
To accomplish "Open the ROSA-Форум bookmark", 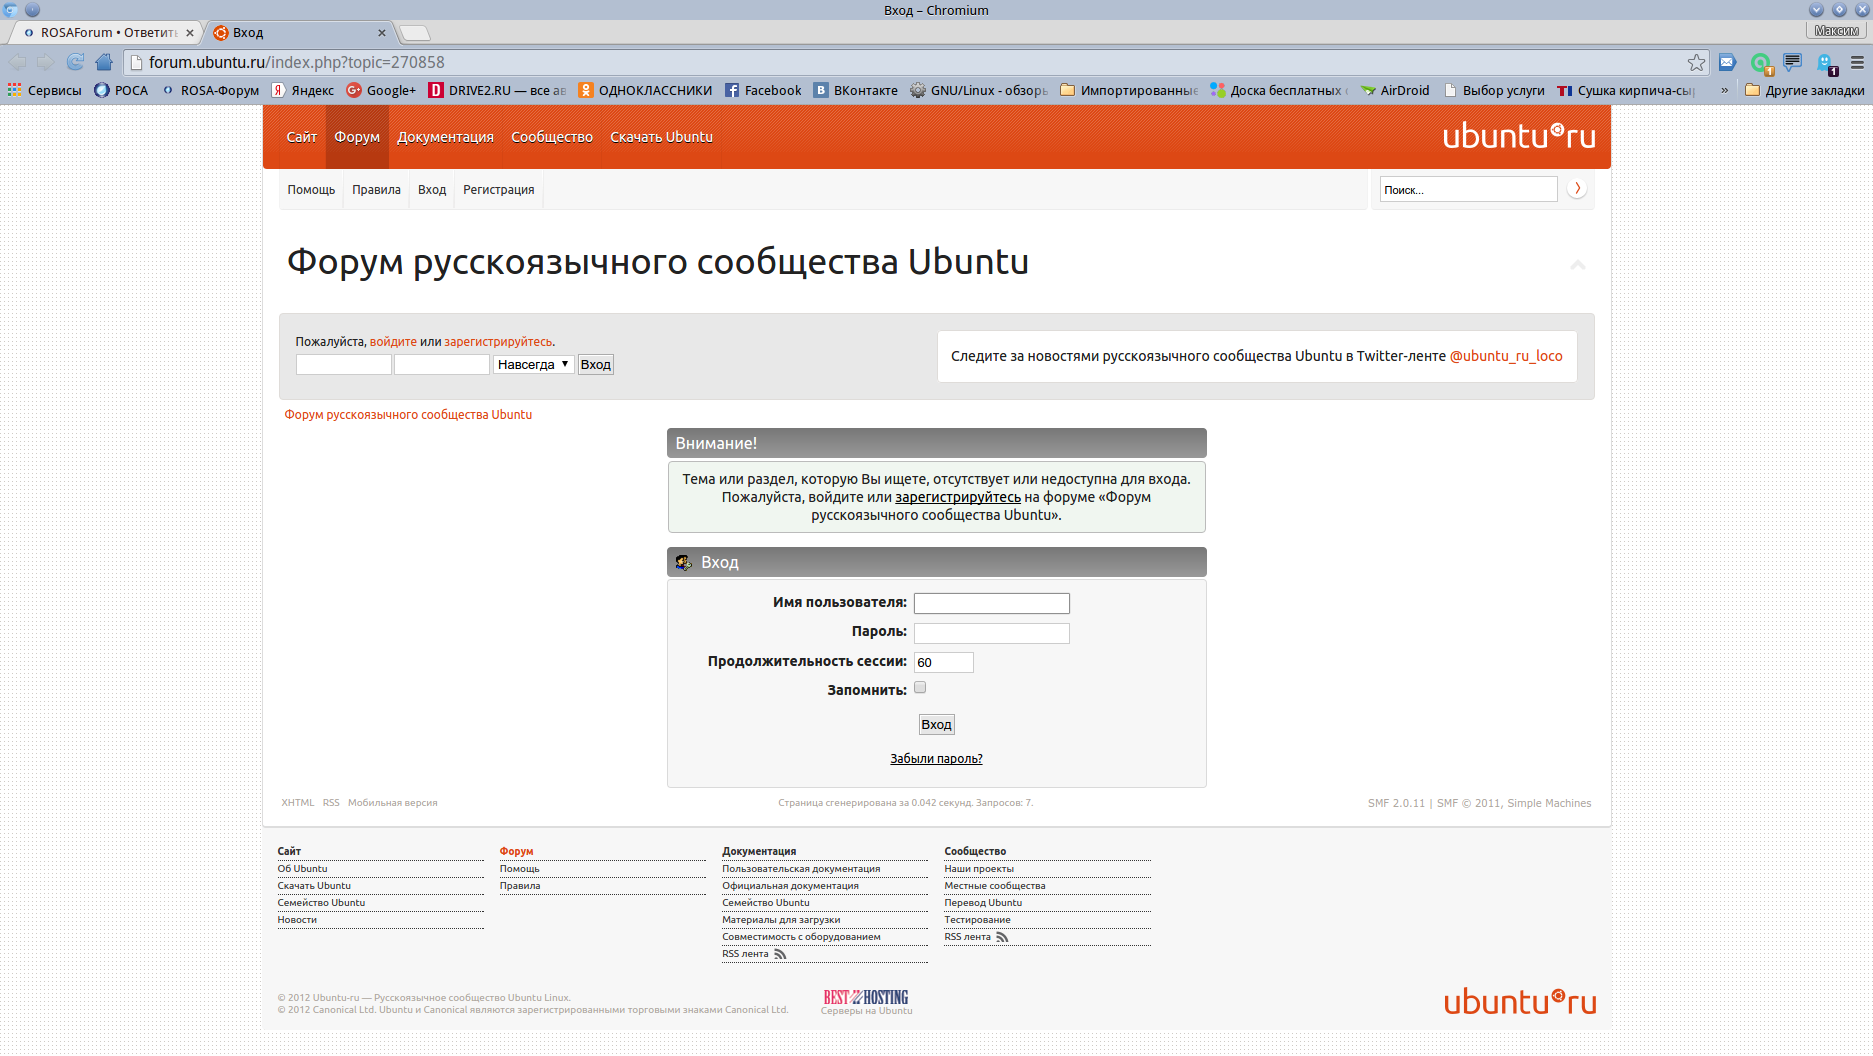I will (x=210, y=90).
